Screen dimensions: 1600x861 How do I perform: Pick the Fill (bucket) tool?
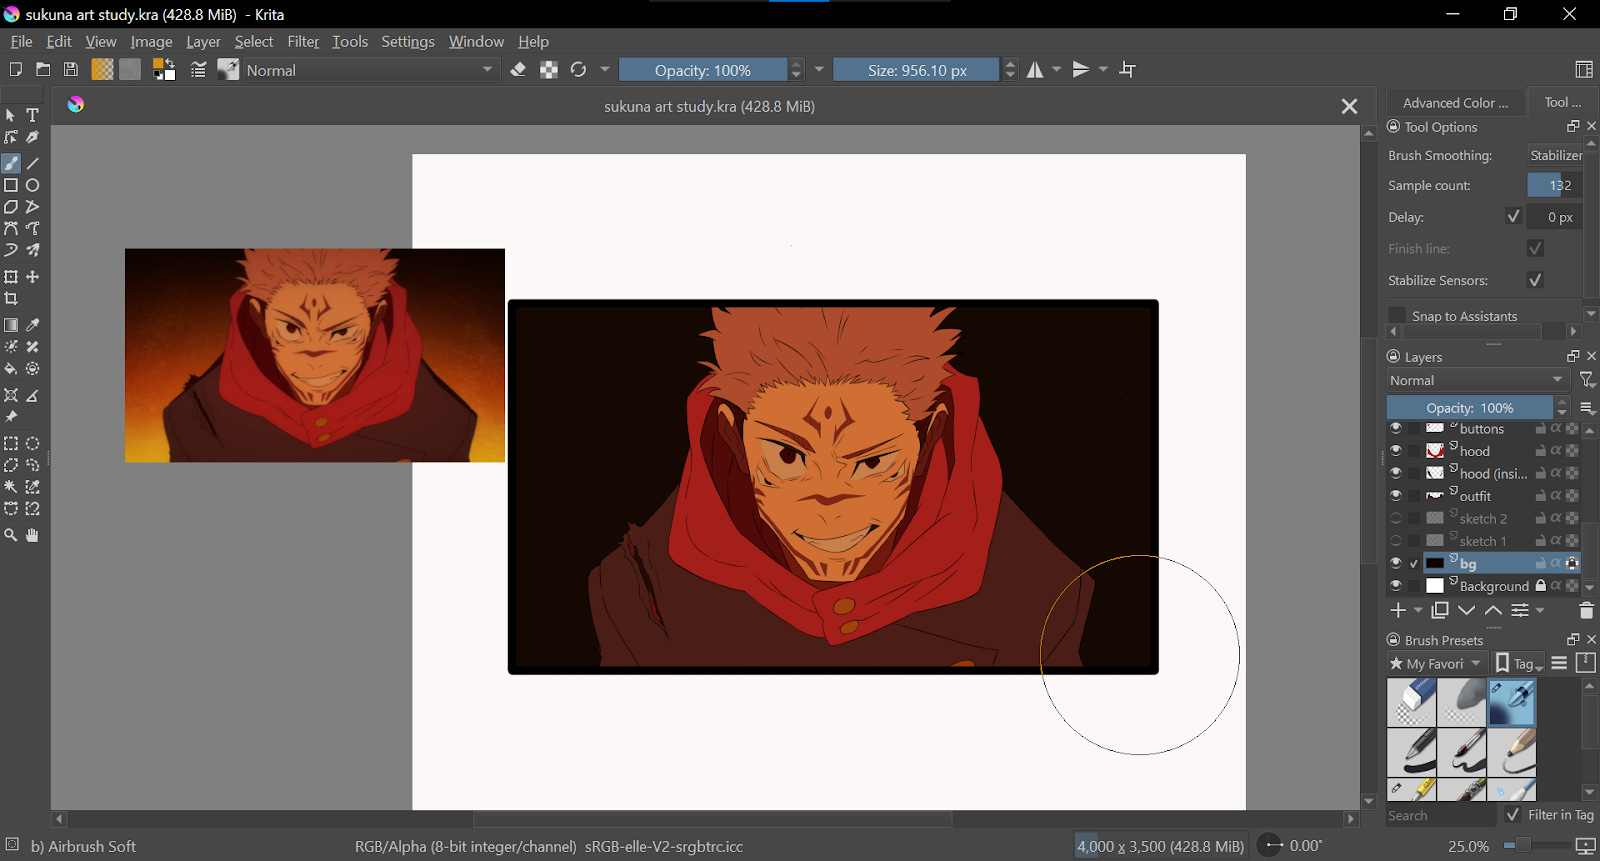click(x=11, y=369)
